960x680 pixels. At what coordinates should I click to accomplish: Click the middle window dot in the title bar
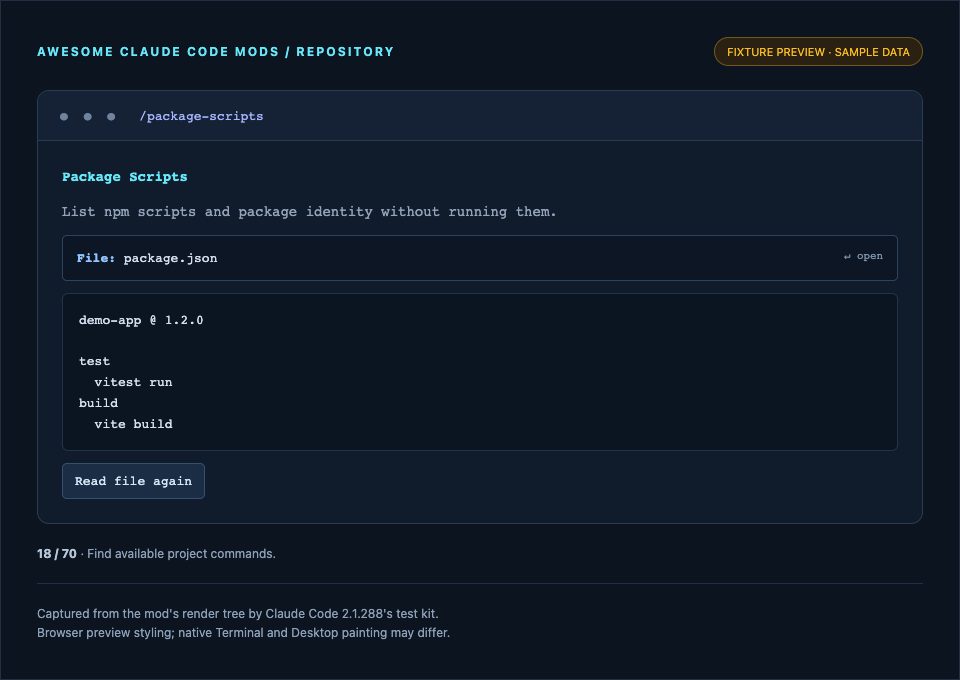click(x=88, y=117)
